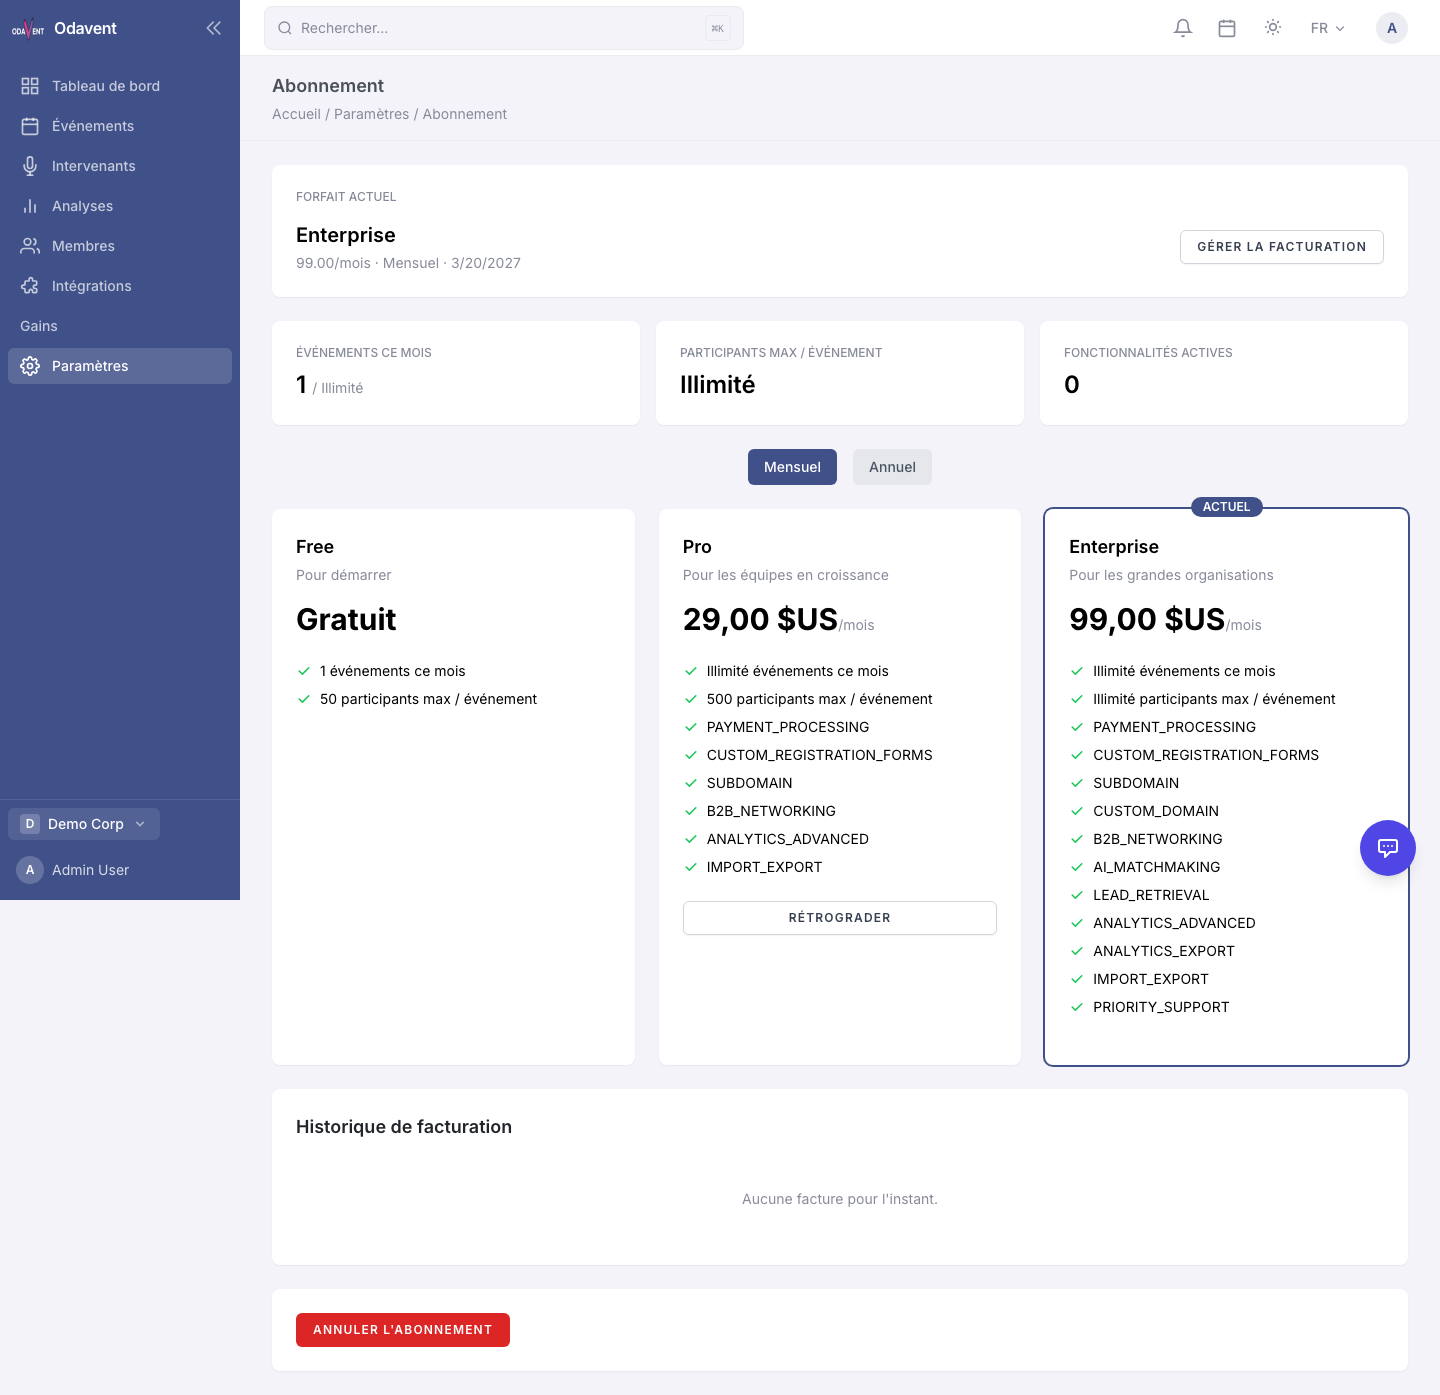Viewport: 1440px width, 1395px height.
Task: Click 'Aucune facture pour l'instant.' text
Action: pyautogui.click(x=840, y=1199)
